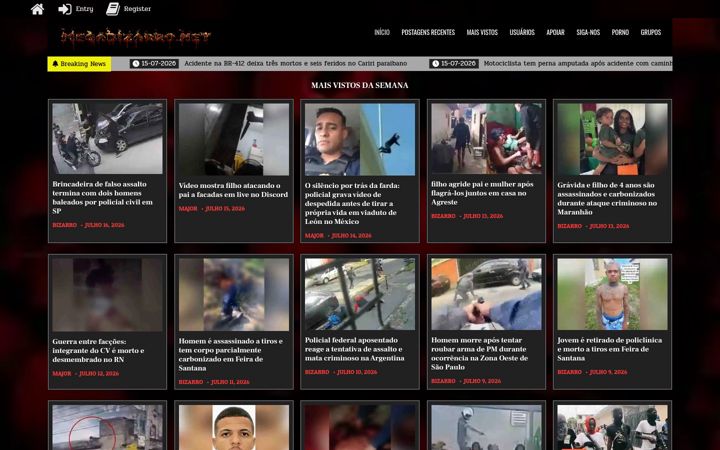Screen dimensions: 720x450
Task: Click MAJOR tag under Discord live headline
Action: [188, 209]
